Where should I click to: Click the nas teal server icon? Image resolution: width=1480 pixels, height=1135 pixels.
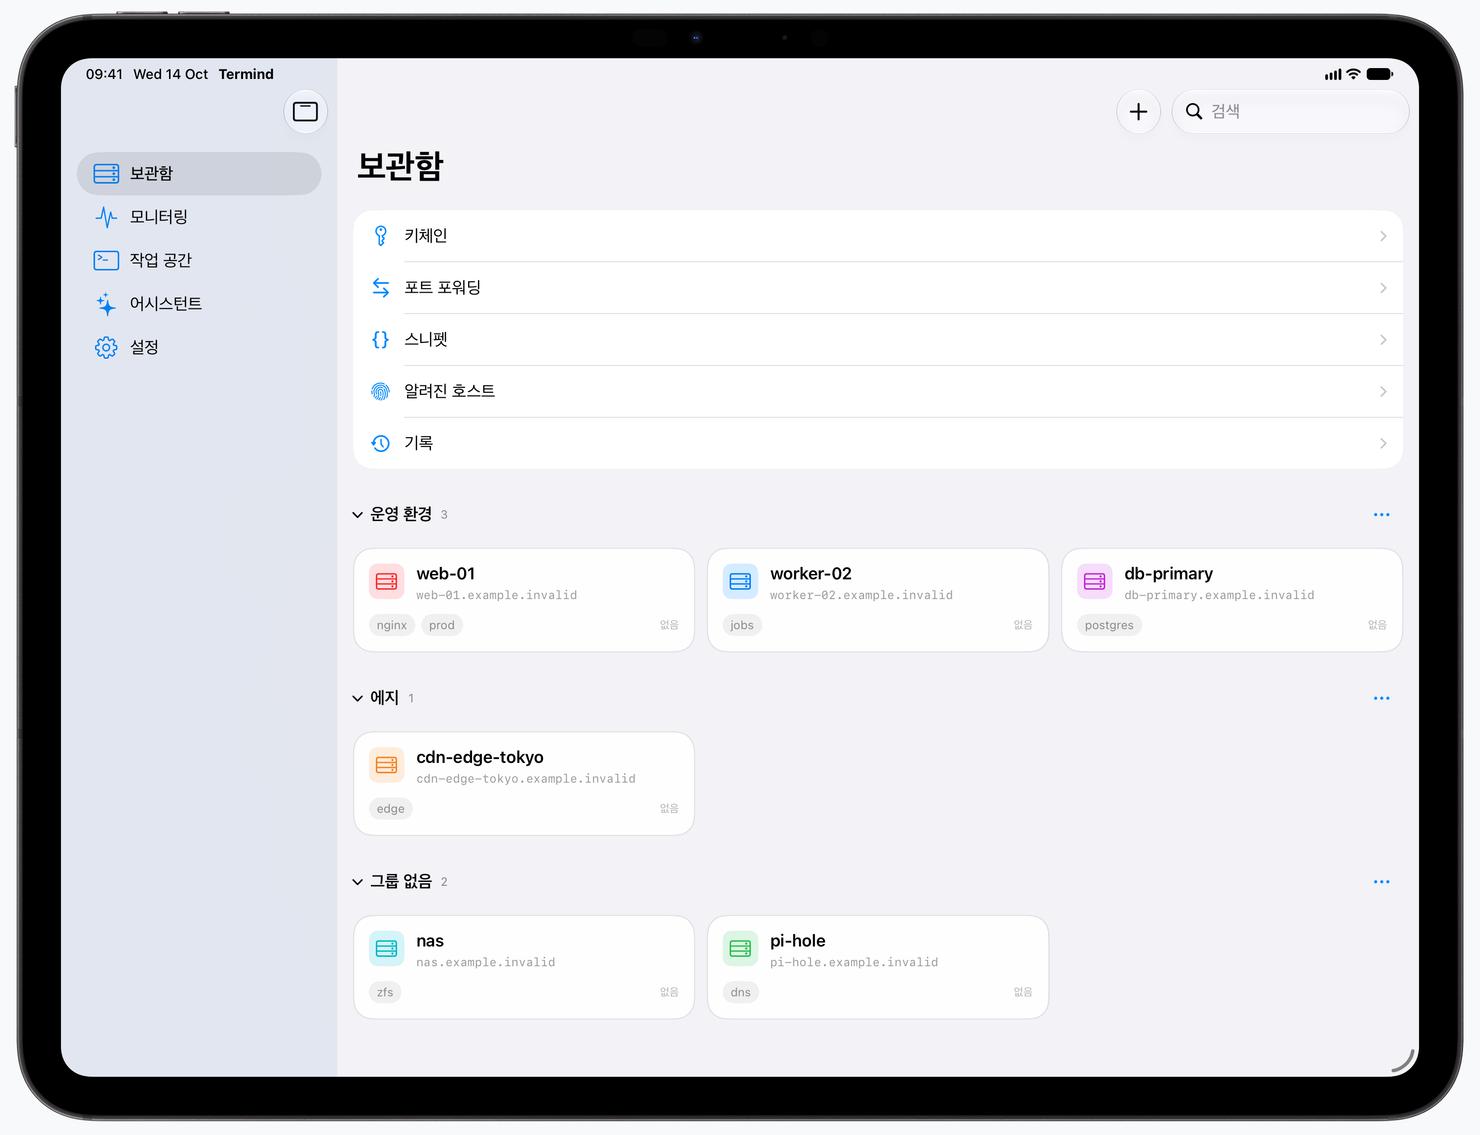tap(387, 948)
